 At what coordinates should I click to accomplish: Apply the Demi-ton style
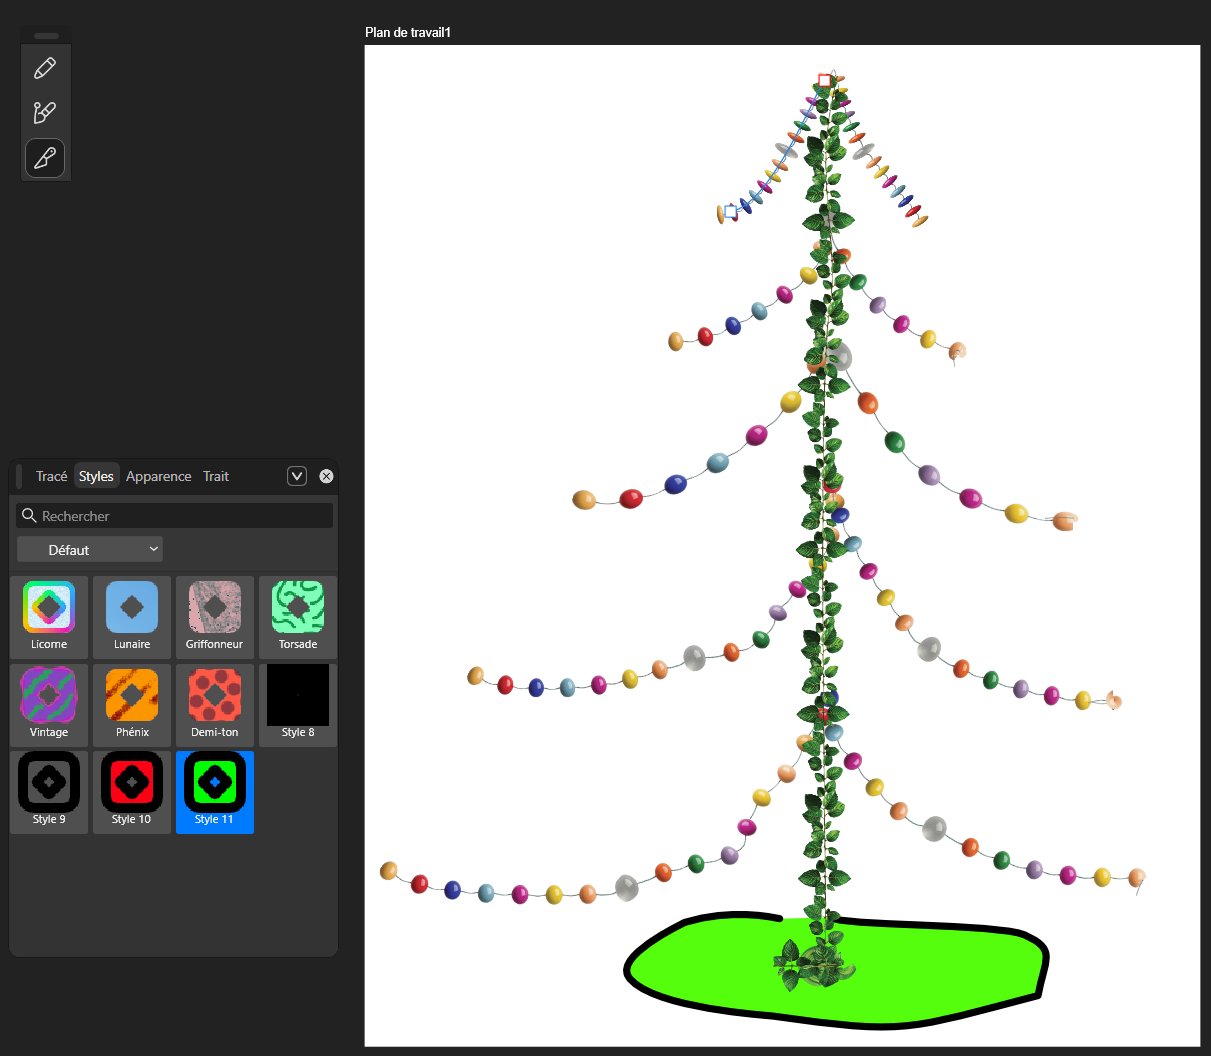(215, 703)
